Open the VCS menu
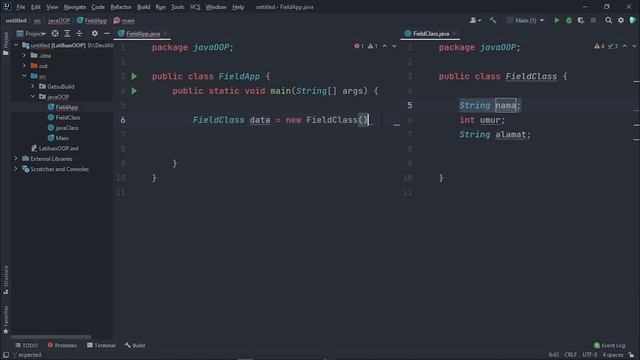 coord(195,7)
